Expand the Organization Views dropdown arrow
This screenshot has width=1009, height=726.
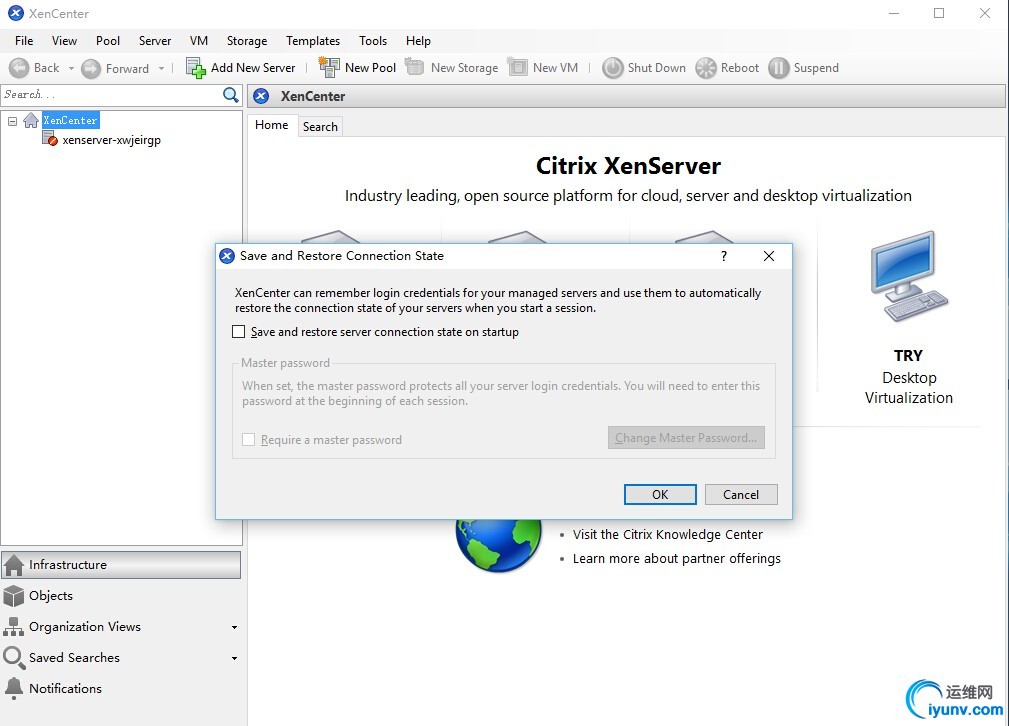click(234, 628)
